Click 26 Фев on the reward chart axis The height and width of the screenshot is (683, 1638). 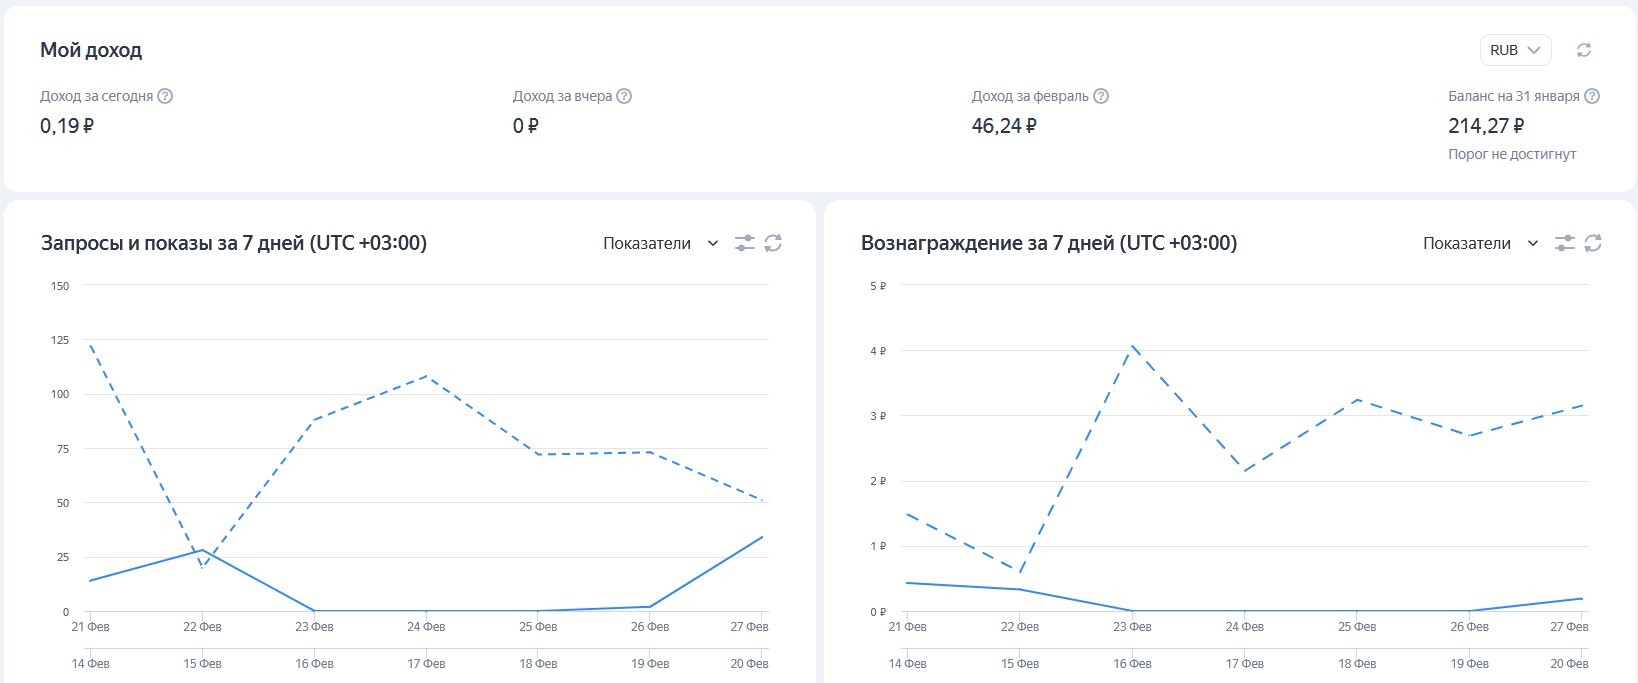1470,627
